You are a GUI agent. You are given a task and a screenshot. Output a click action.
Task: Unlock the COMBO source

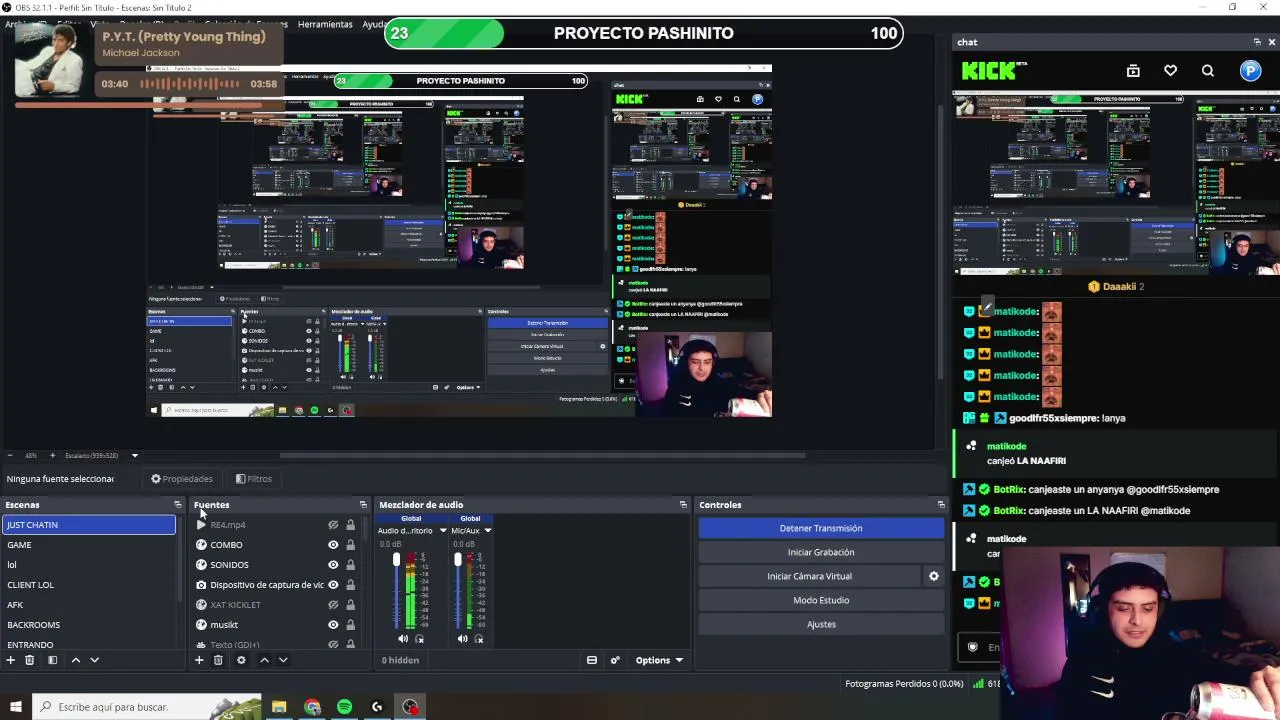pyautogui.click(x=350, y=545)
